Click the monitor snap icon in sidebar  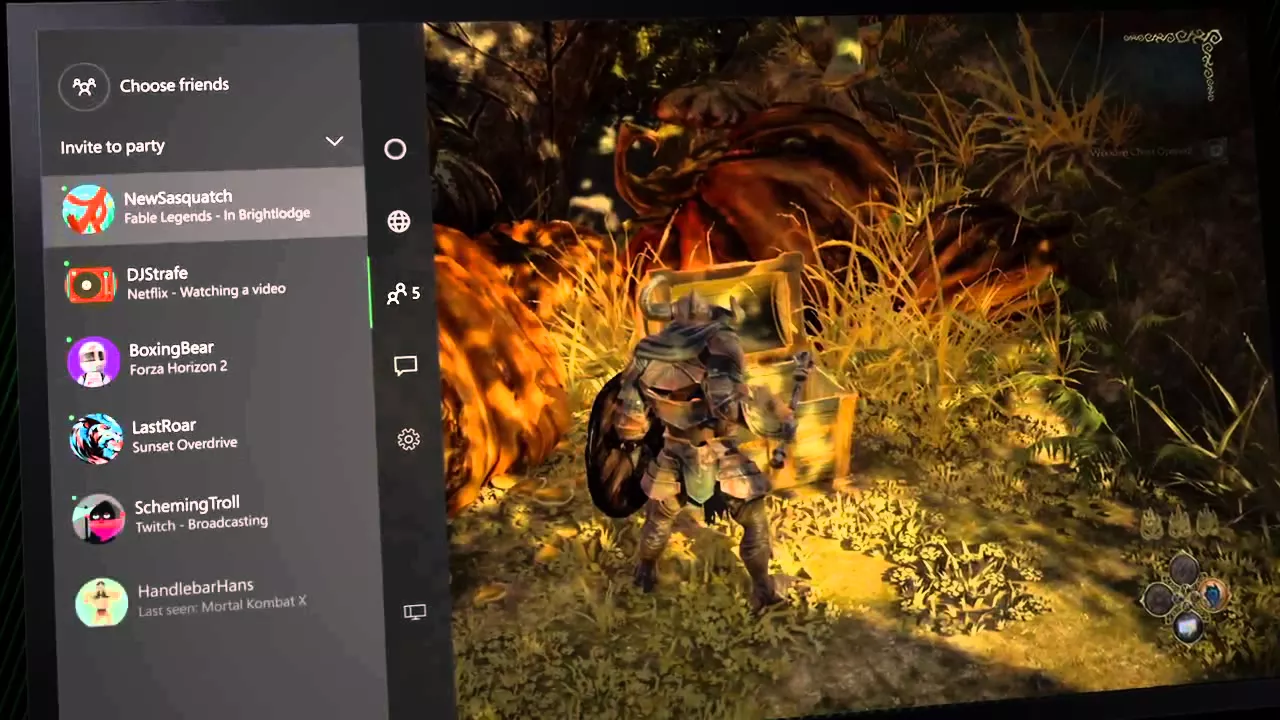click(414, 612)
